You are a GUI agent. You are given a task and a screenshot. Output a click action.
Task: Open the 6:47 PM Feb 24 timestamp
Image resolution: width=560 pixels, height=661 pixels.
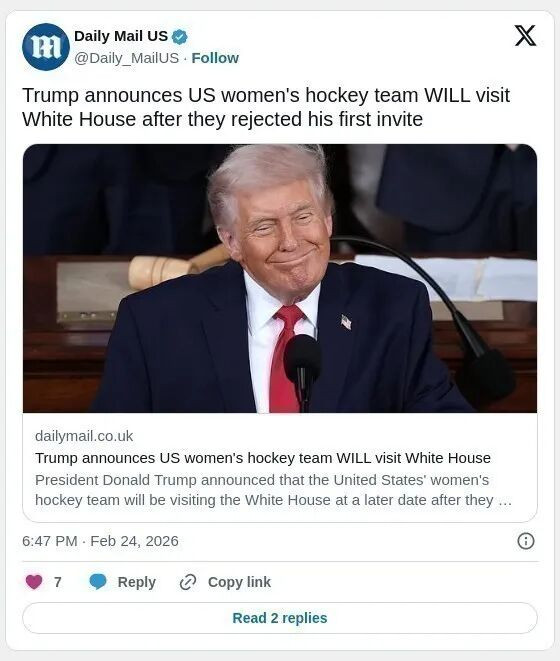[x=100, y=541]
